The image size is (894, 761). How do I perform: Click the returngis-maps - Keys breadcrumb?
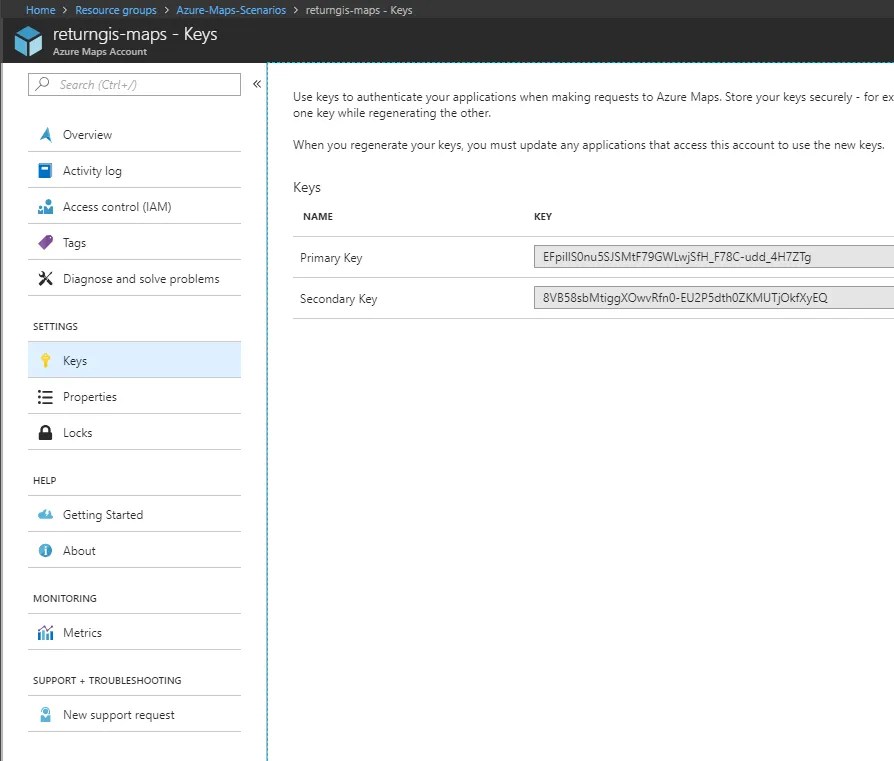359,10
